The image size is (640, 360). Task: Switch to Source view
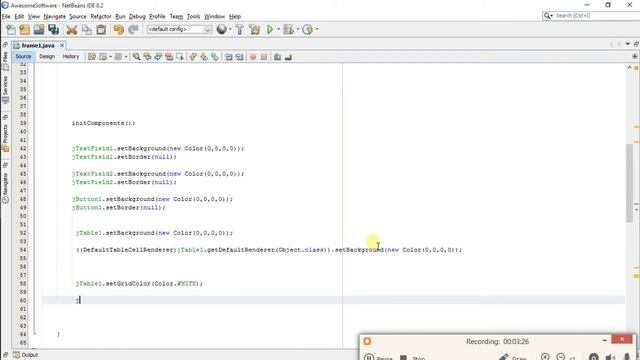(x=23, y=57)
